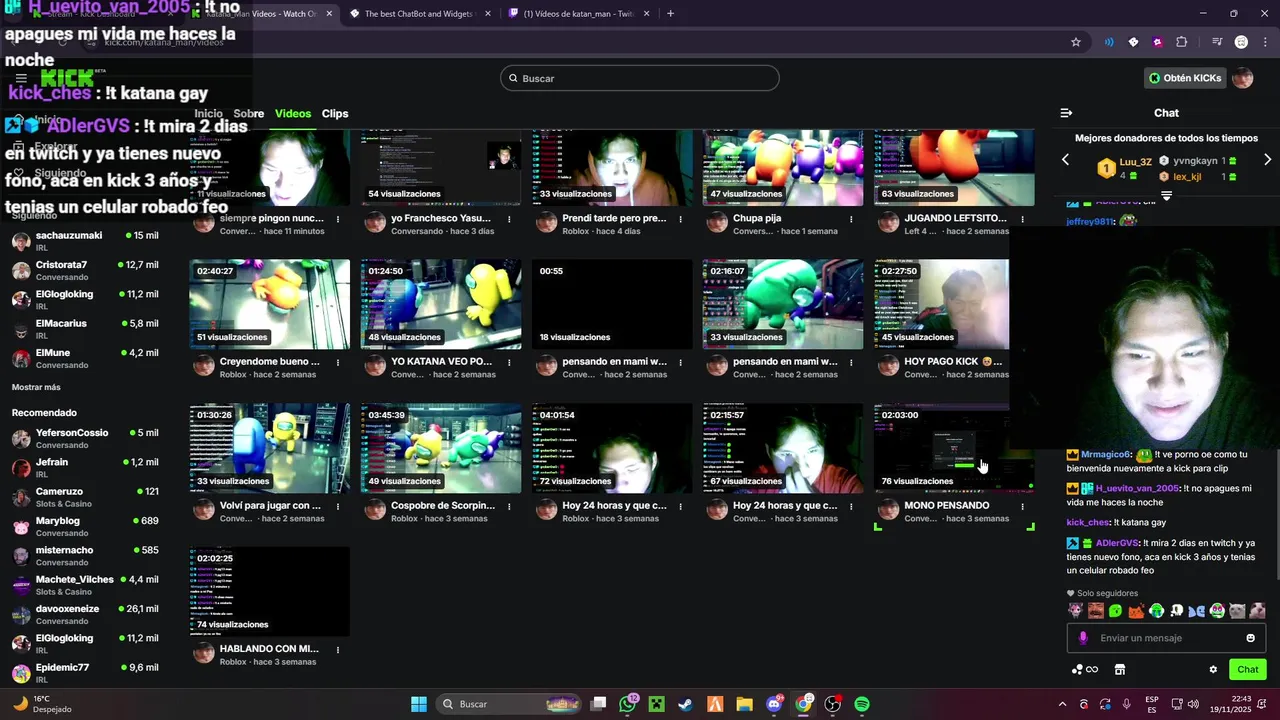Open the Kick profile avatar menu
The image size is (1280, 720).
pos(1242,78)
